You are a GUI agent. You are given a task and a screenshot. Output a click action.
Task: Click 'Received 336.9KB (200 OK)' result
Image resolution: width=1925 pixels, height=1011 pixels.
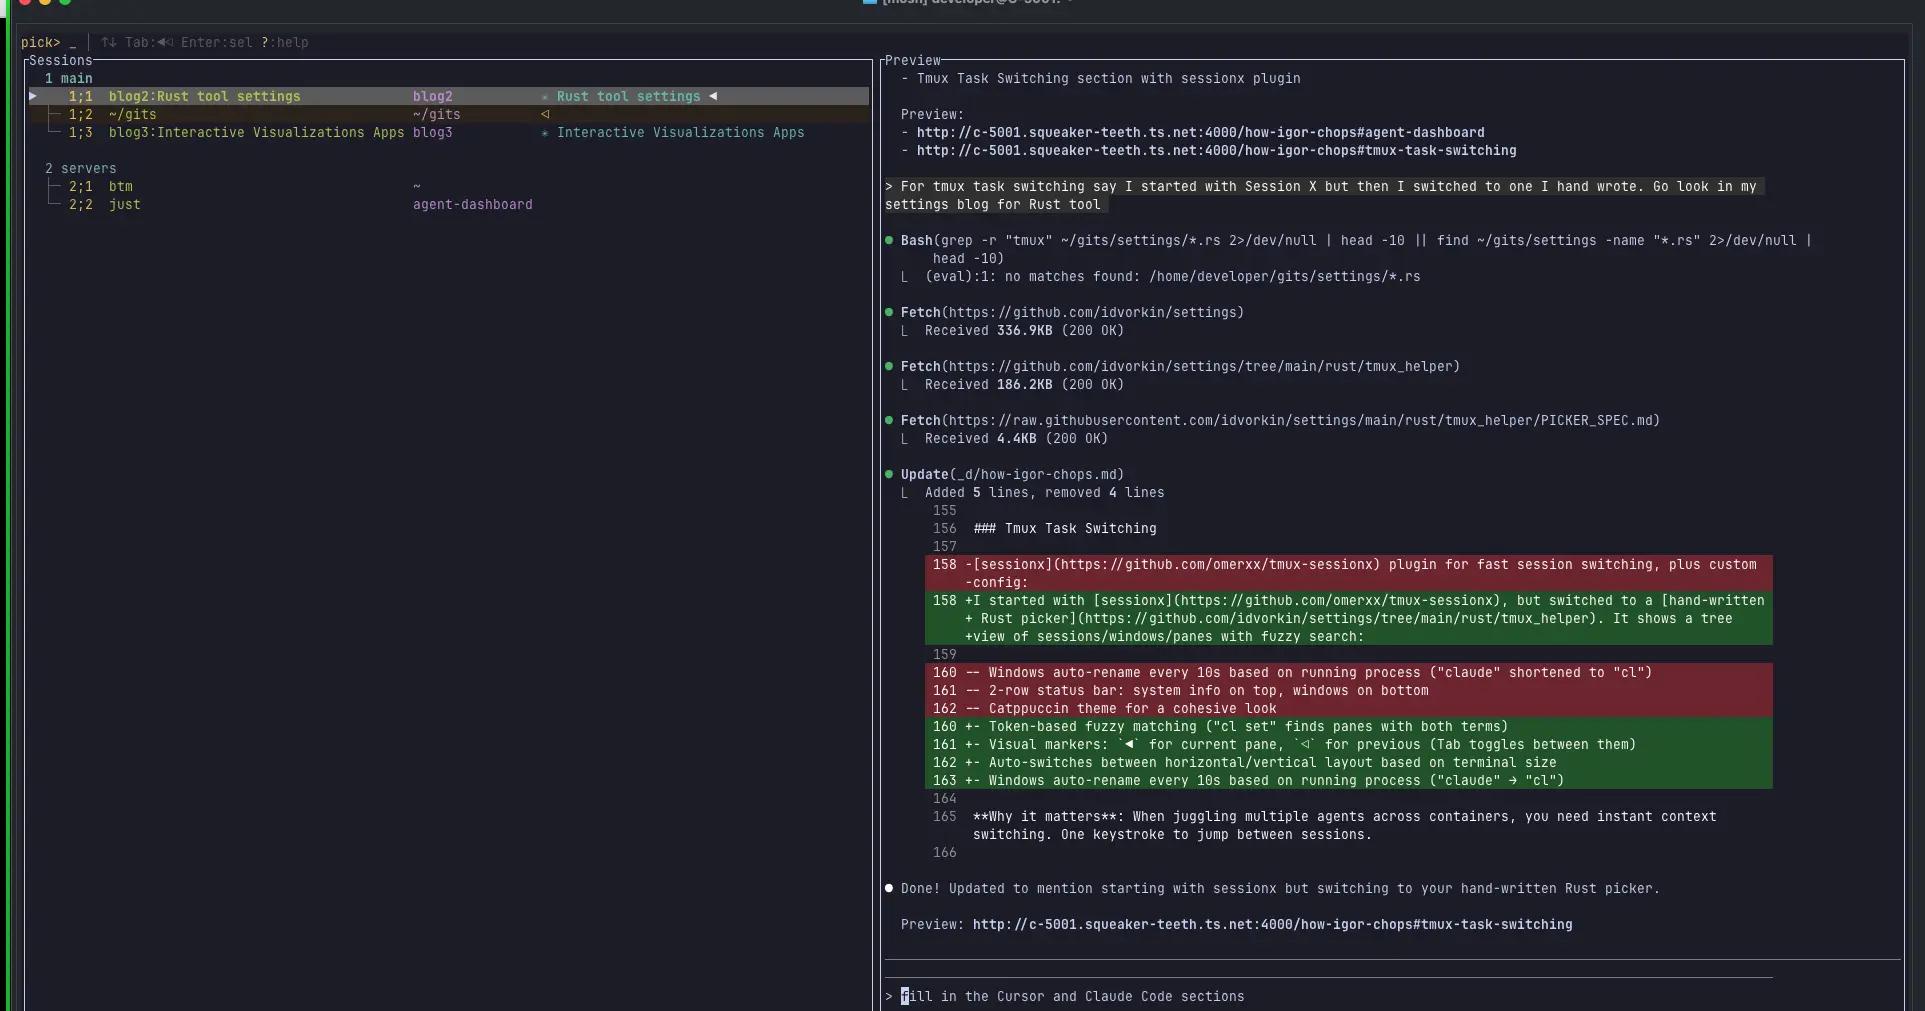pyautogui.click(x=1025, y=330)
